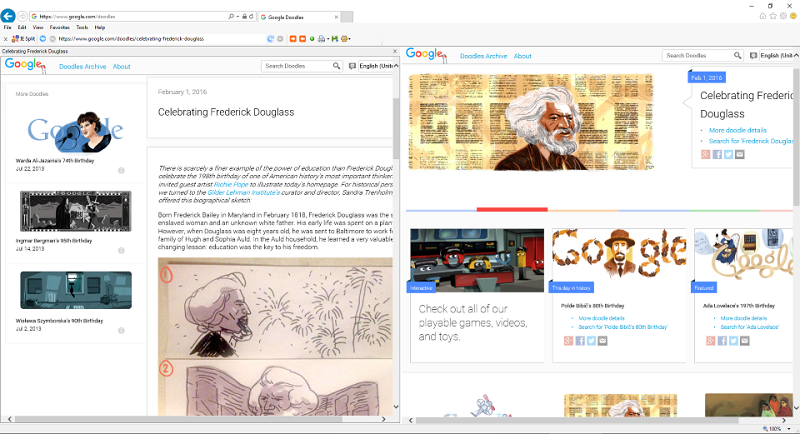Click info icon for Wislawa Szymborska's 90th Birthday
The width and height of the screenshot is (800, 434).
click(x=121, y=330)
